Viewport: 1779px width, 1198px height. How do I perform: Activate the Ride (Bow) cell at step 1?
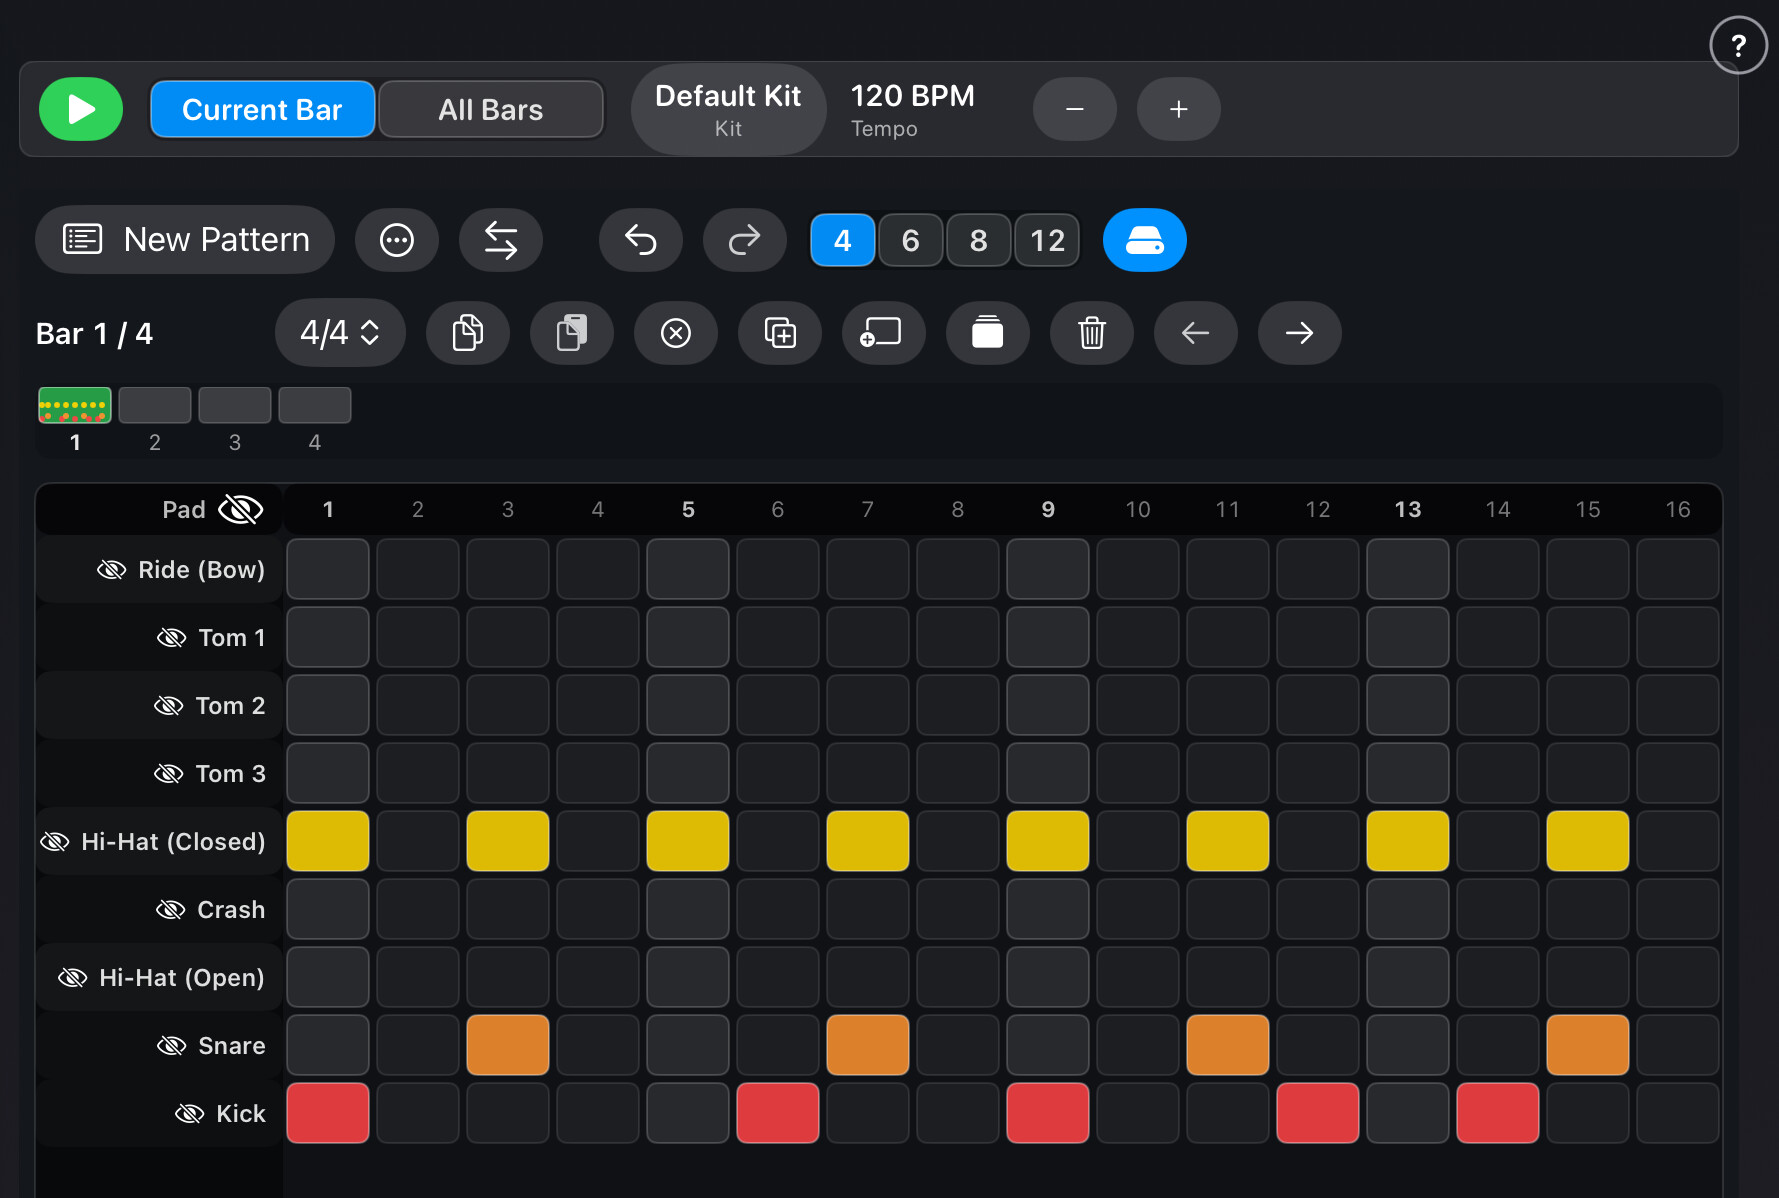328,569
